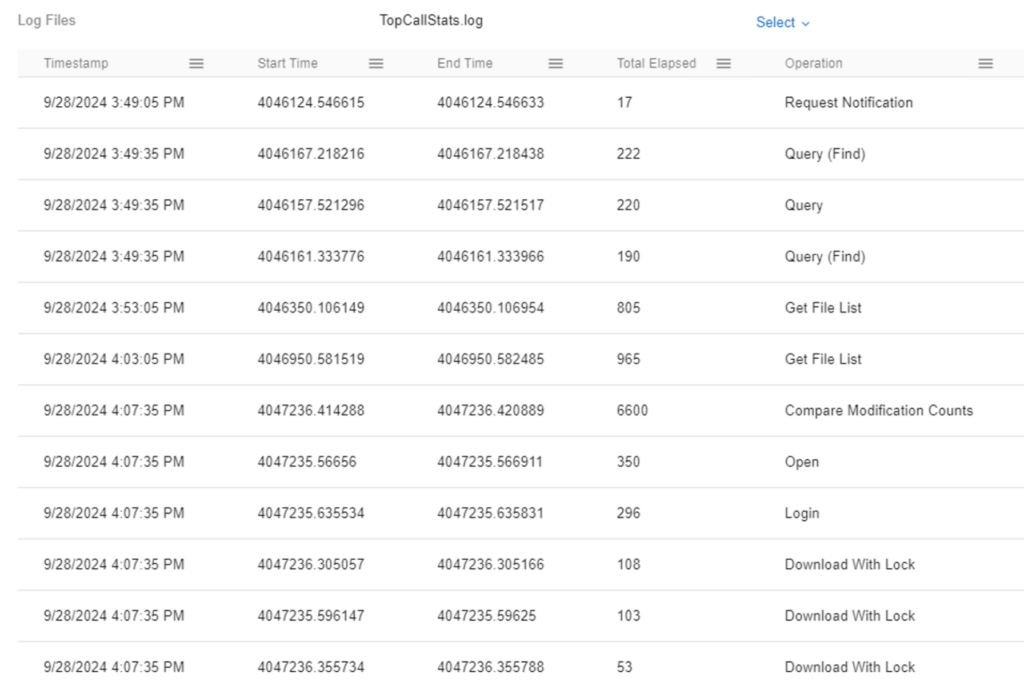The image size is (1024, 690).
Task: Click timestamp 9/28/2024 3:49:05 PM
Action: coord(114,102)
